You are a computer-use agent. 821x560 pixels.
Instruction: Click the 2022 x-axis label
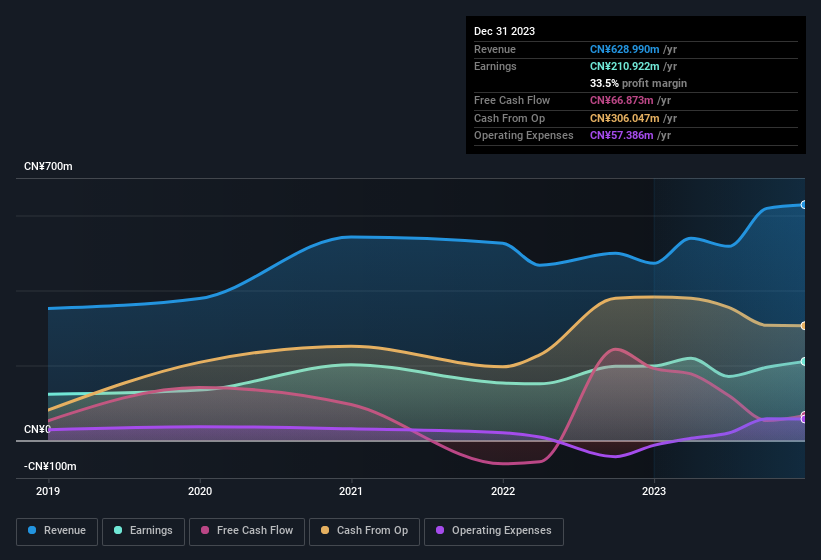click(x=503, y=491)
